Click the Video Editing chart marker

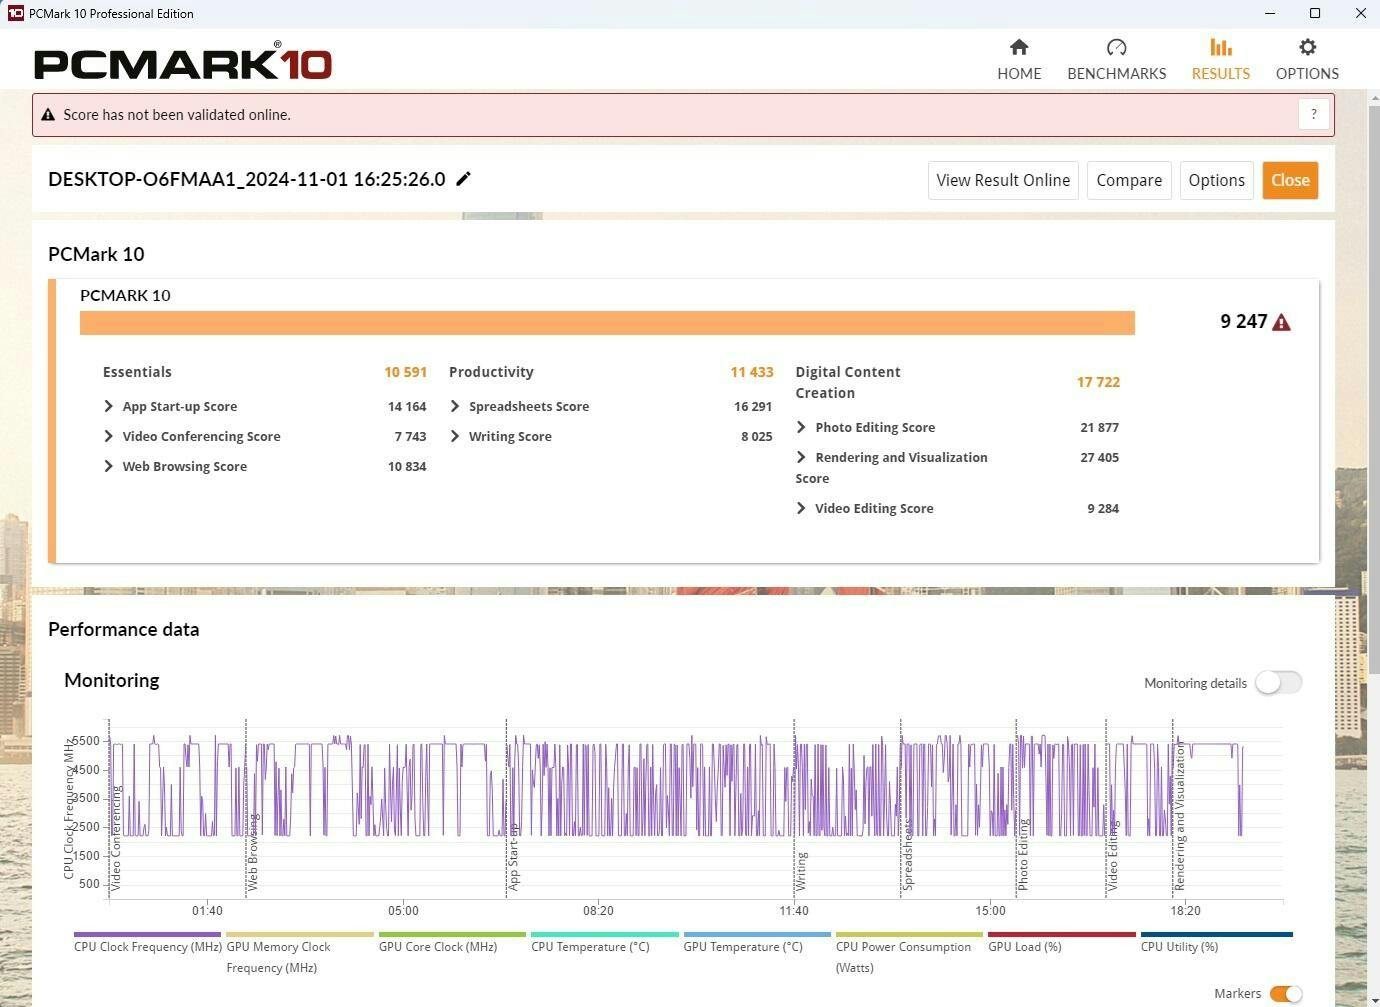[1113, 856]
